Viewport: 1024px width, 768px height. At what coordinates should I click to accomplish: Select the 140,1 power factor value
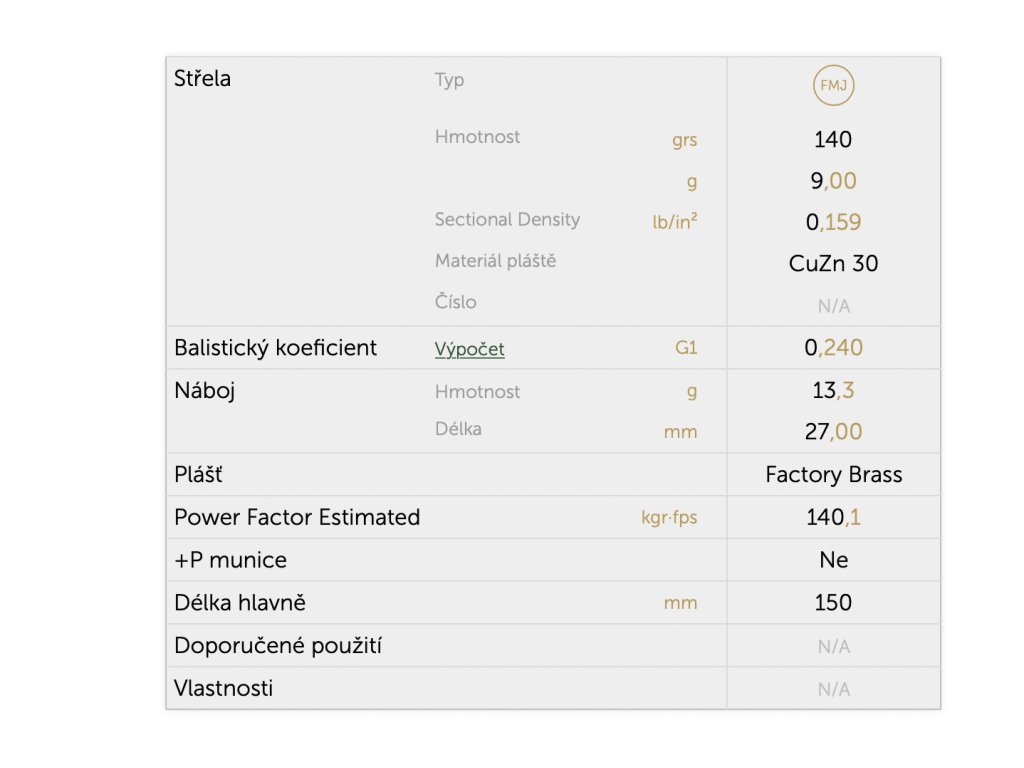833,517
